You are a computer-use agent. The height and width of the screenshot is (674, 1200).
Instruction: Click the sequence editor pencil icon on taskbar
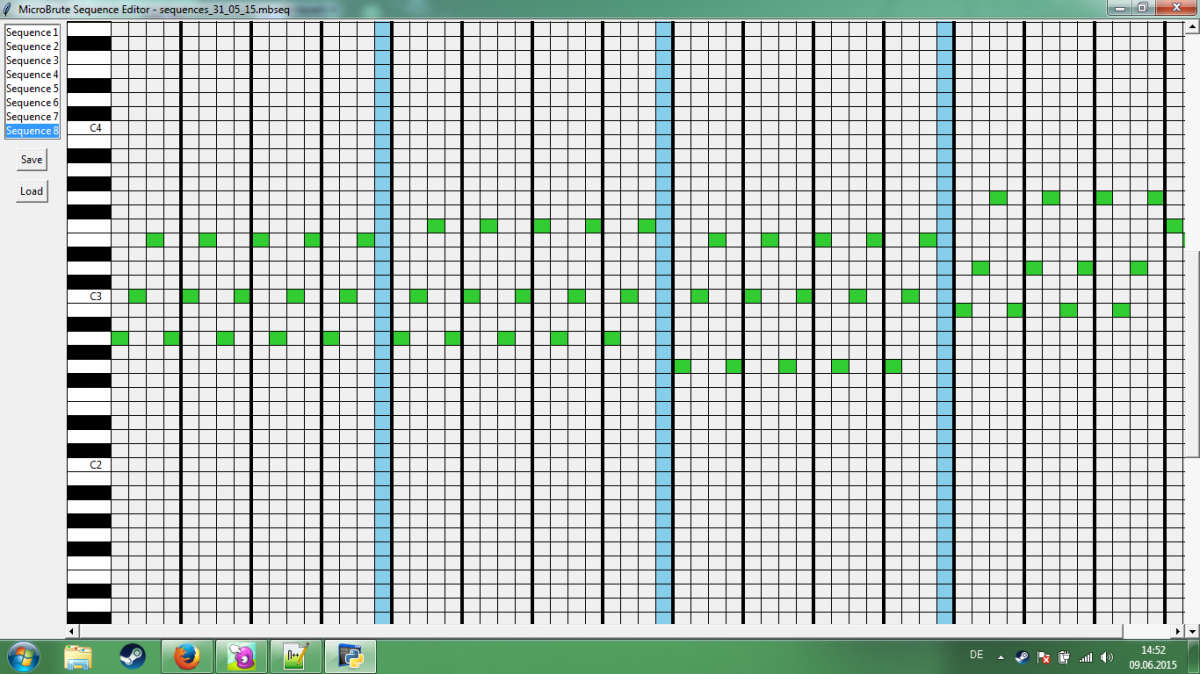coord(294,657)
